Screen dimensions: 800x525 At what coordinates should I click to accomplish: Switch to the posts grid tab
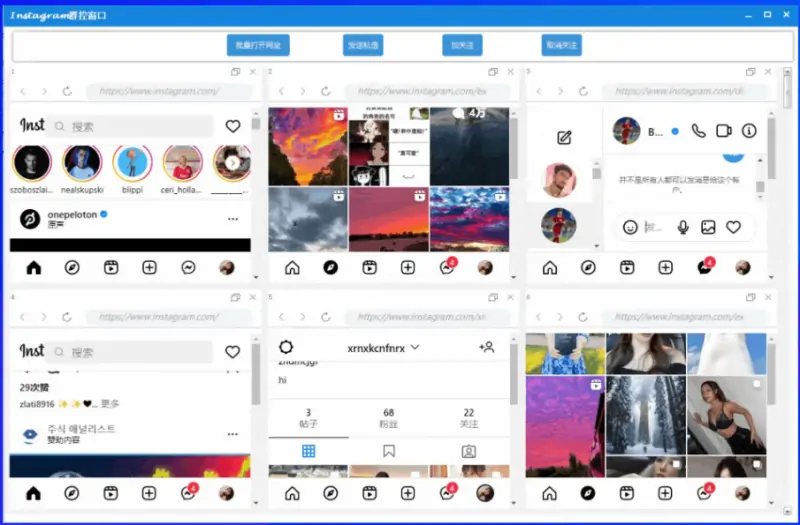pyautogui.click(x=308, y=451)
